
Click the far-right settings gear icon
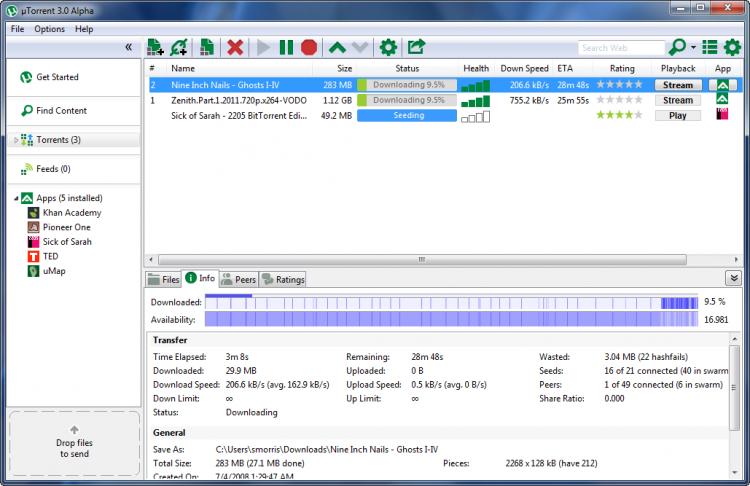[x=732, y=47]
